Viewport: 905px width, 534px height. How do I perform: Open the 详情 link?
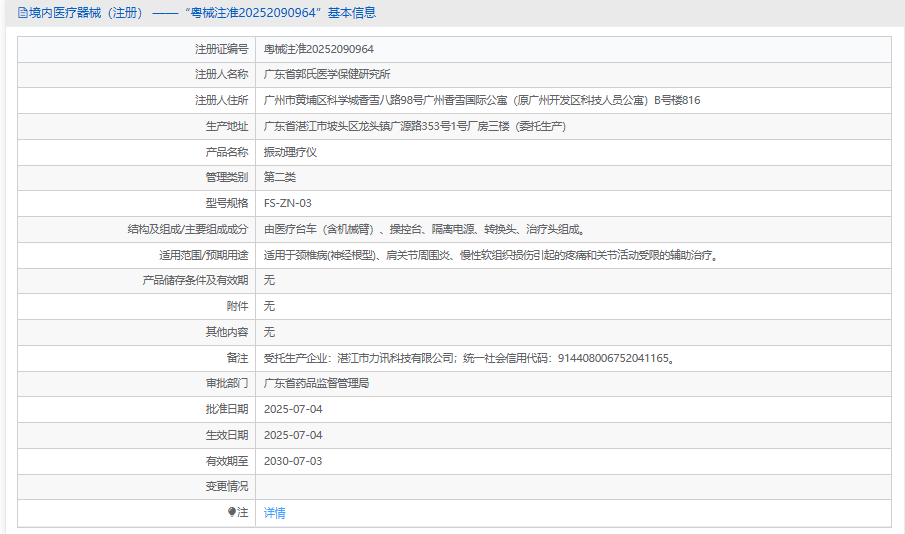274,513
